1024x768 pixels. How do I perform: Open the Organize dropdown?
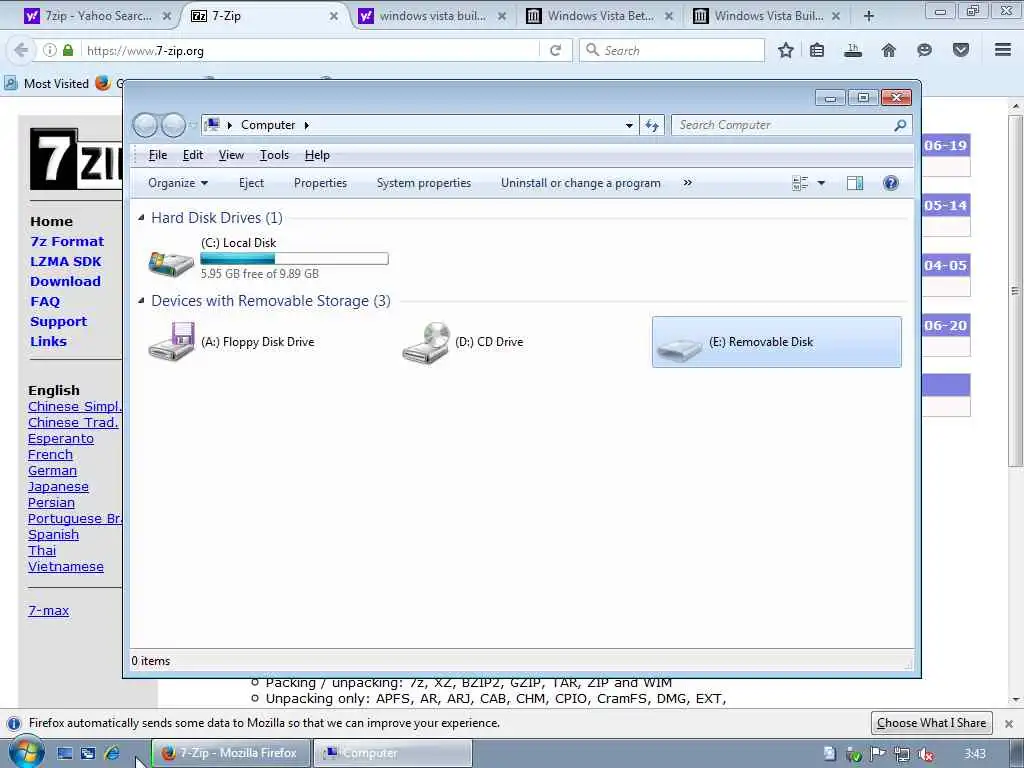tap(178, 183)
